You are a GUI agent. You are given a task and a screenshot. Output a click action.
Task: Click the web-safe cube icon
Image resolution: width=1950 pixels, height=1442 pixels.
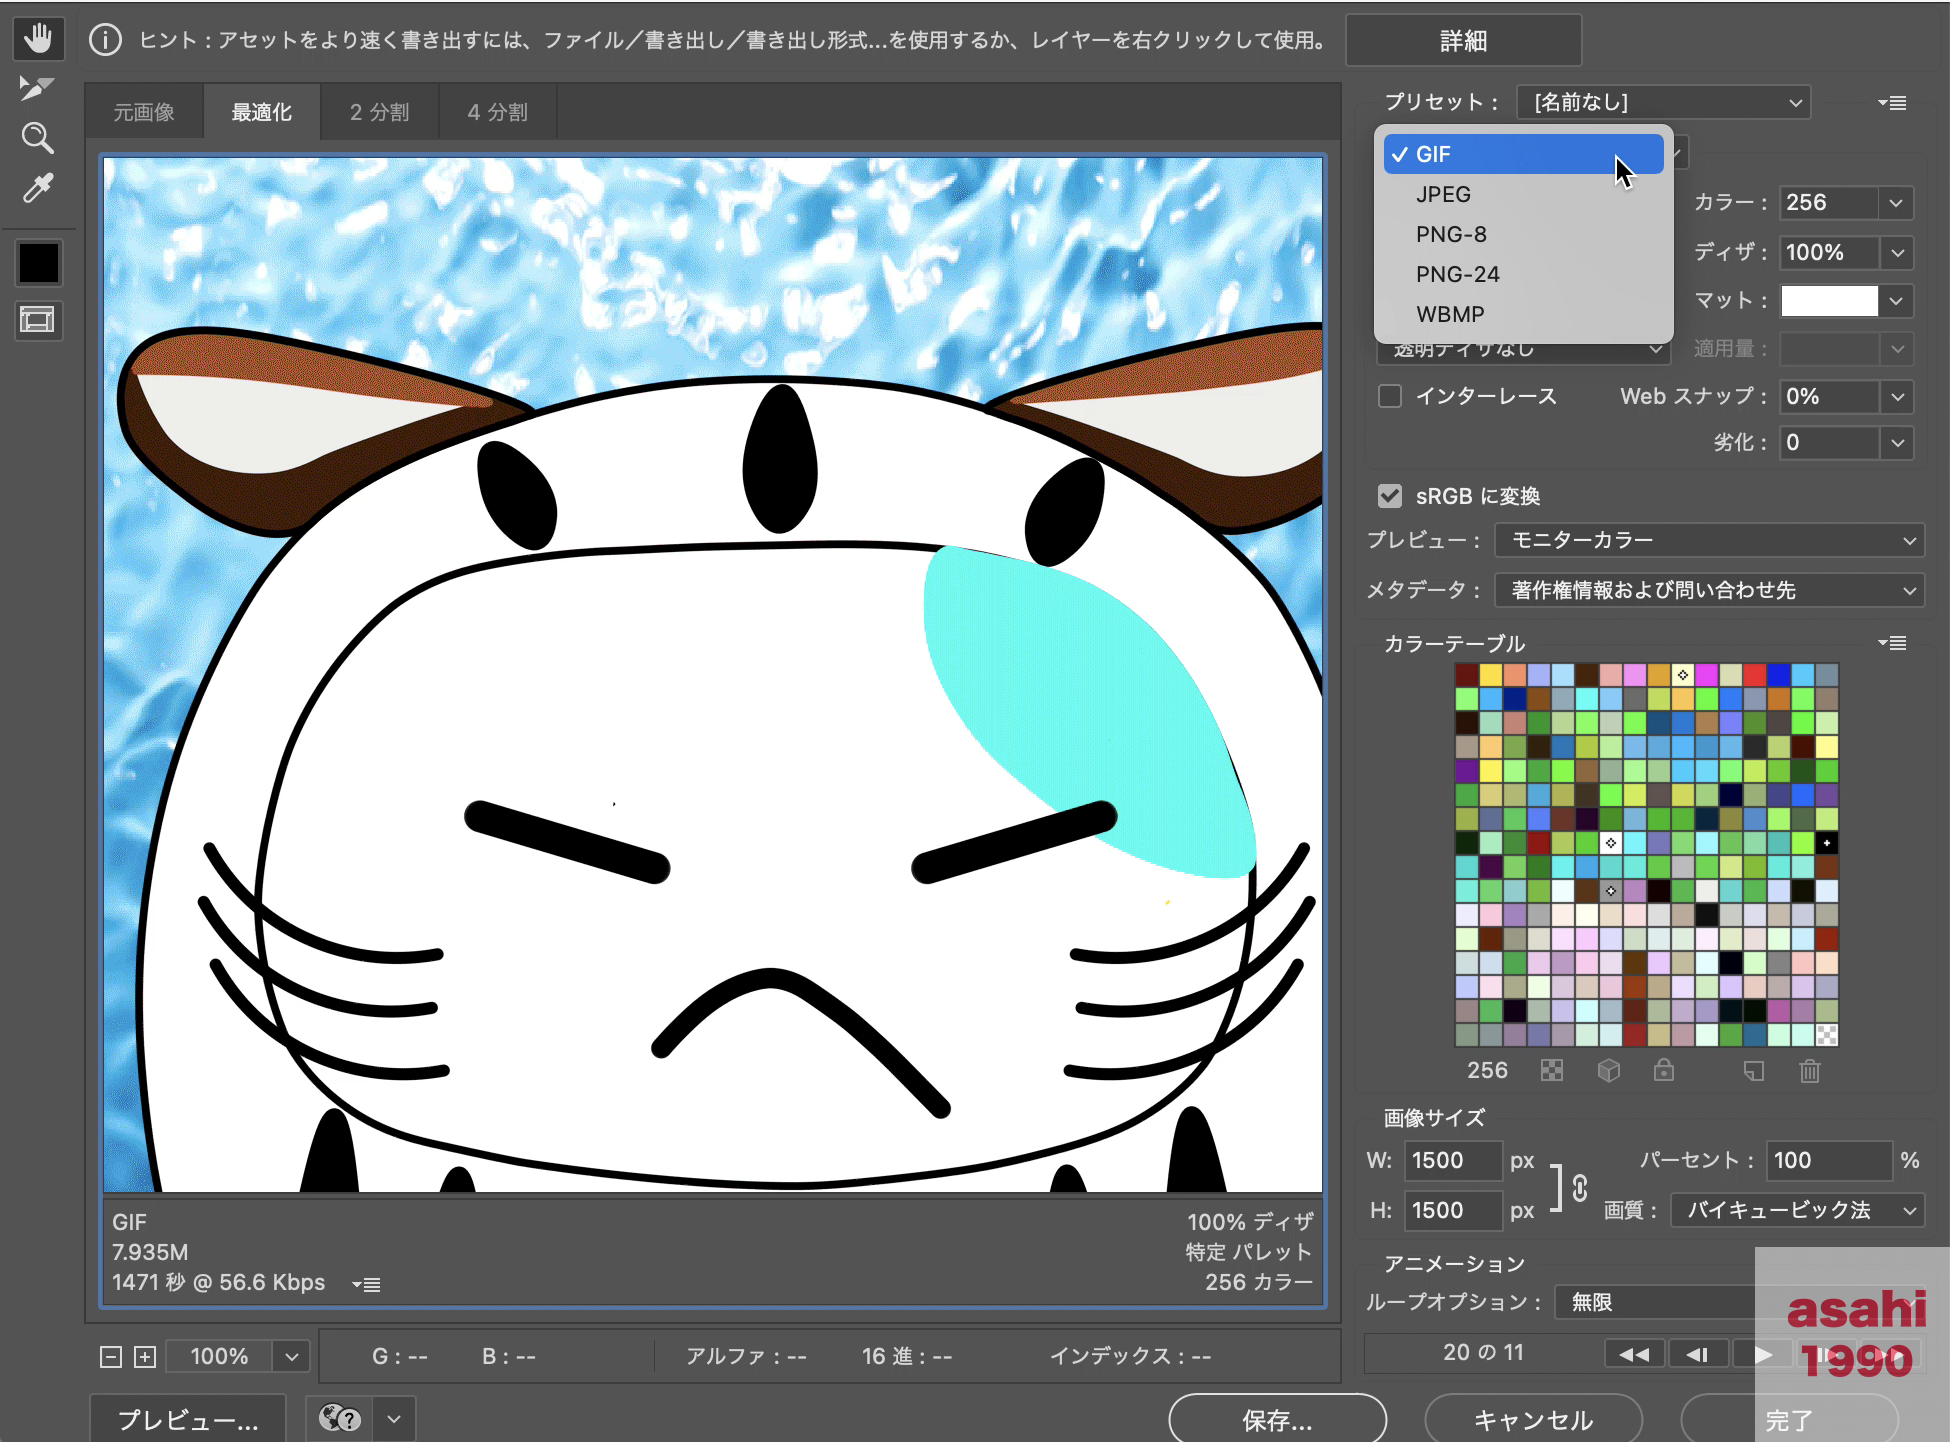(1608, 1071)
